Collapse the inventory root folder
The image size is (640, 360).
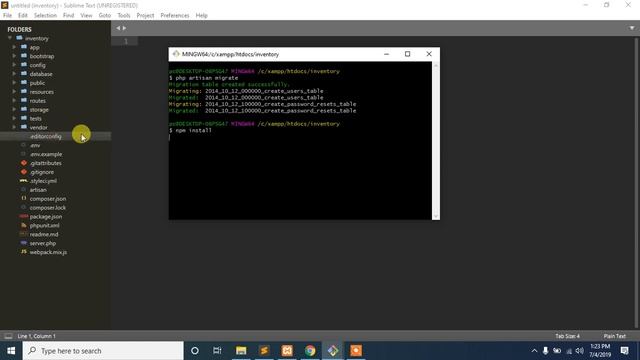coord(10,38)
